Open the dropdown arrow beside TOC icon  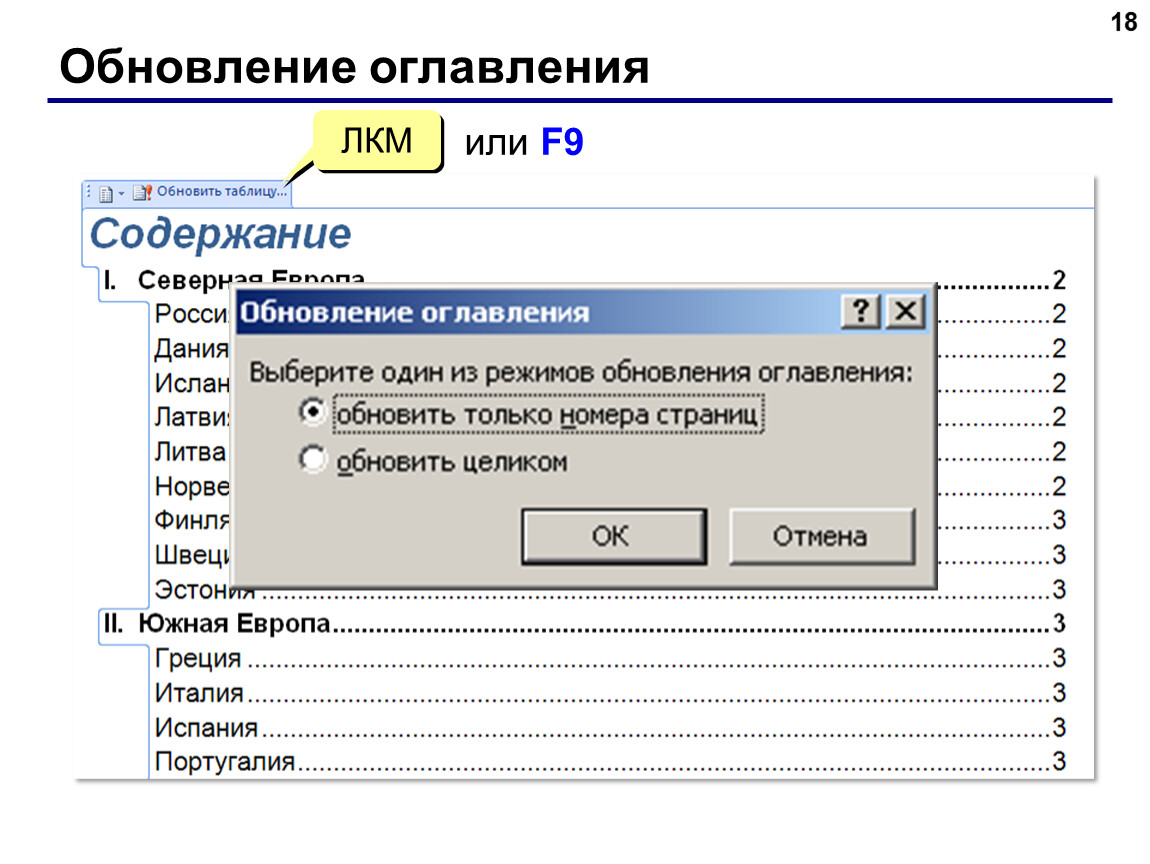point(121,194)
